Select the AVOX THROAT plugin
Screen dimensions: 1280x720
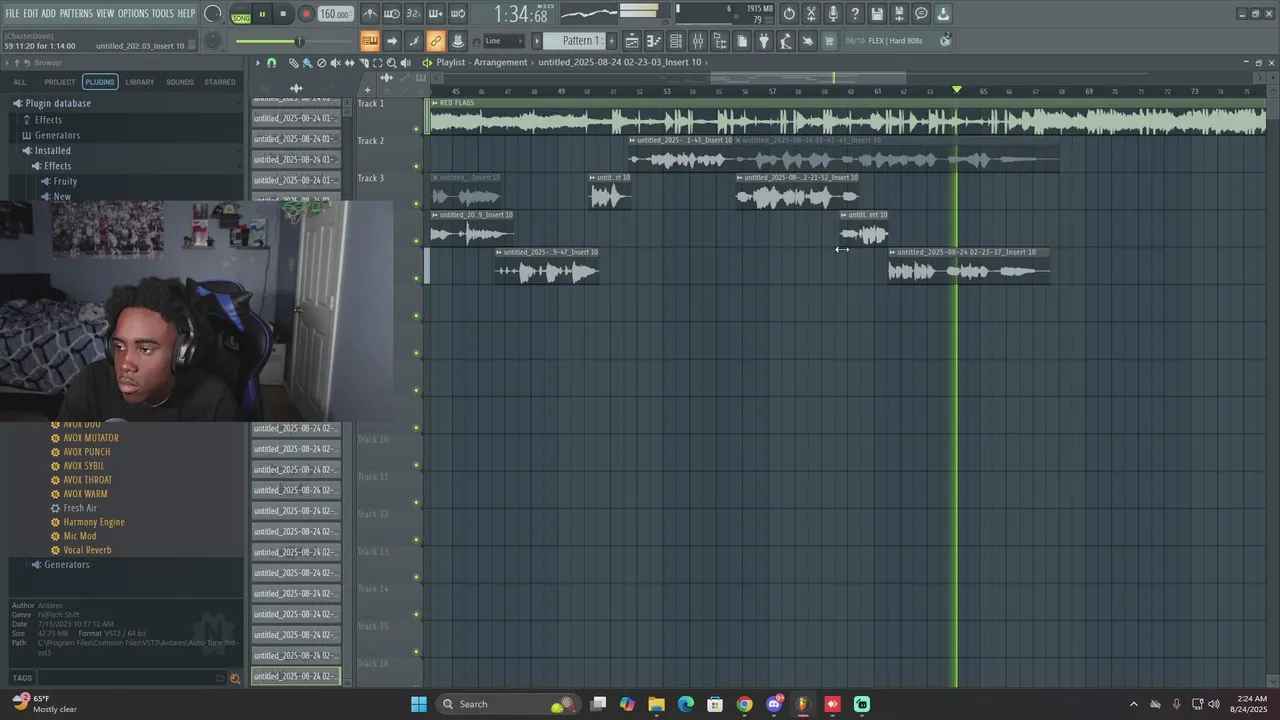pyautogui.click(x=87, y=480)
